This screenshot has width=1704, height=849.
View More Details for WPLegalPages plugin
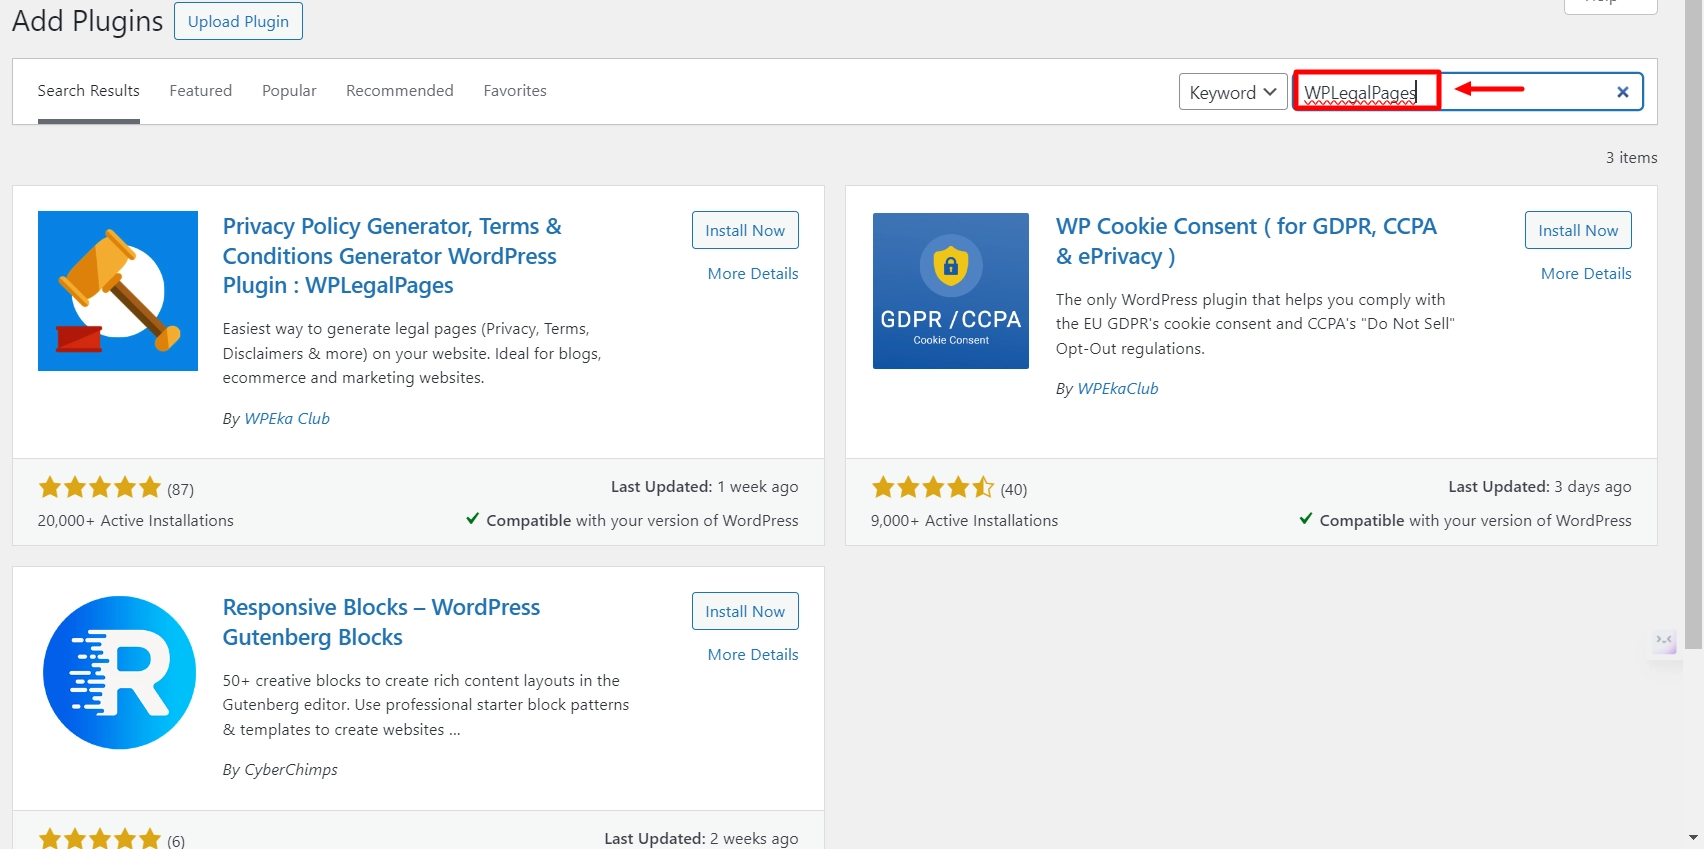753,274
